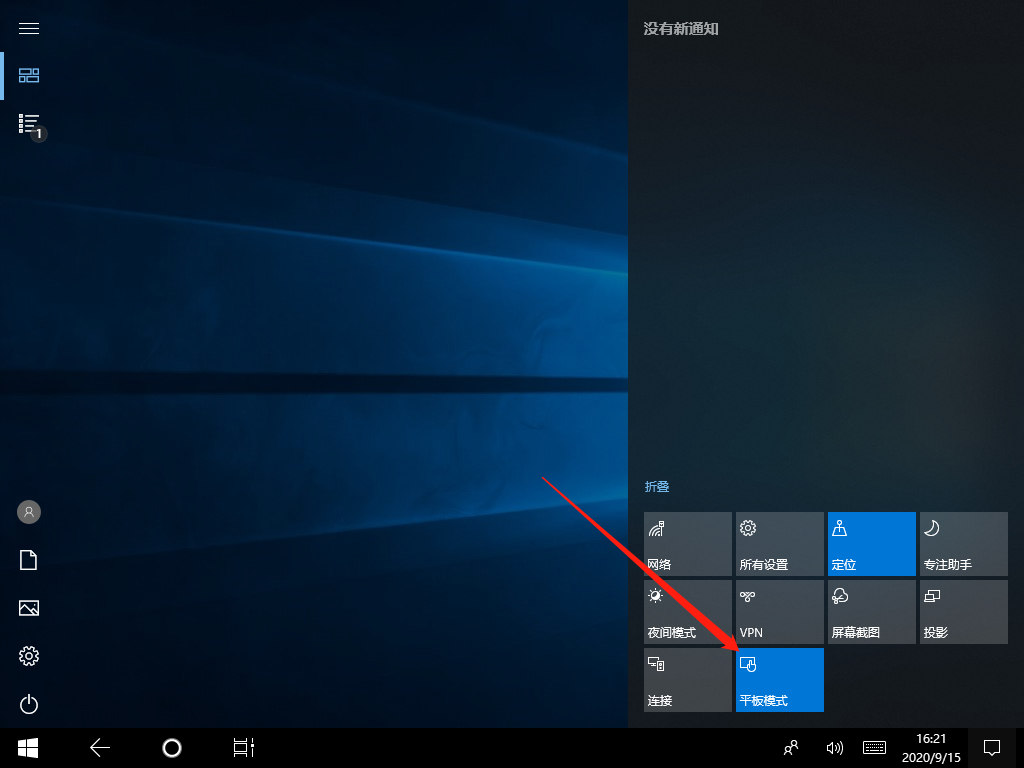Collapse quick actions with 折叠
The height and width of the screenshot is (768, 1024).
click(657, 487)
